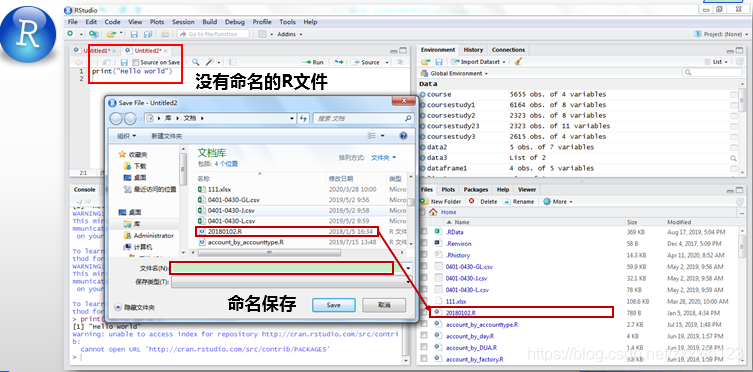753x372 pixels.
Task: Run current line with Run button
Action: coord(313,62)
